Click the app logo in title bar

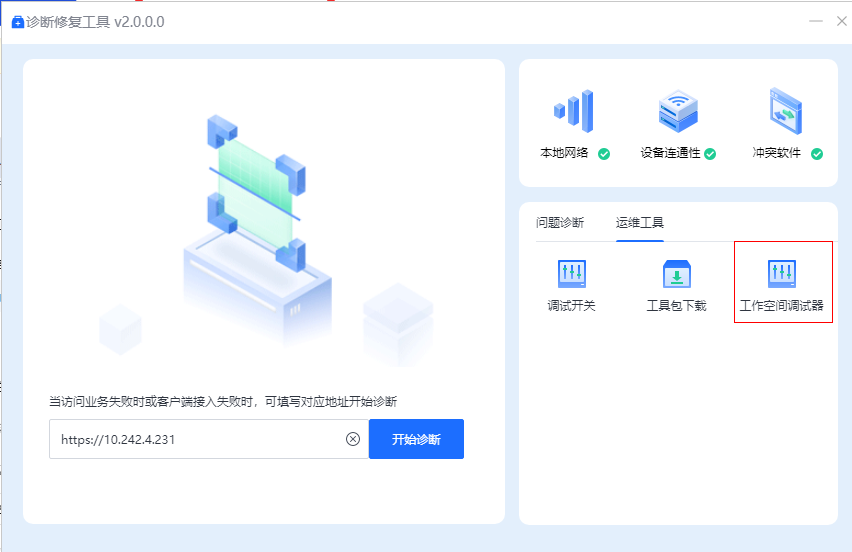coord(17,22)
